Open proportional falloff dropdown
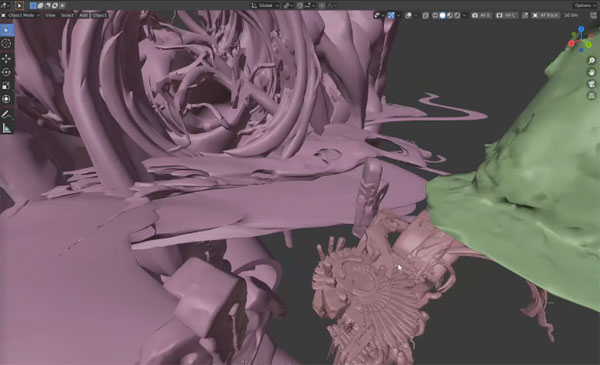600x365 pixels. (x=331, y=5)
